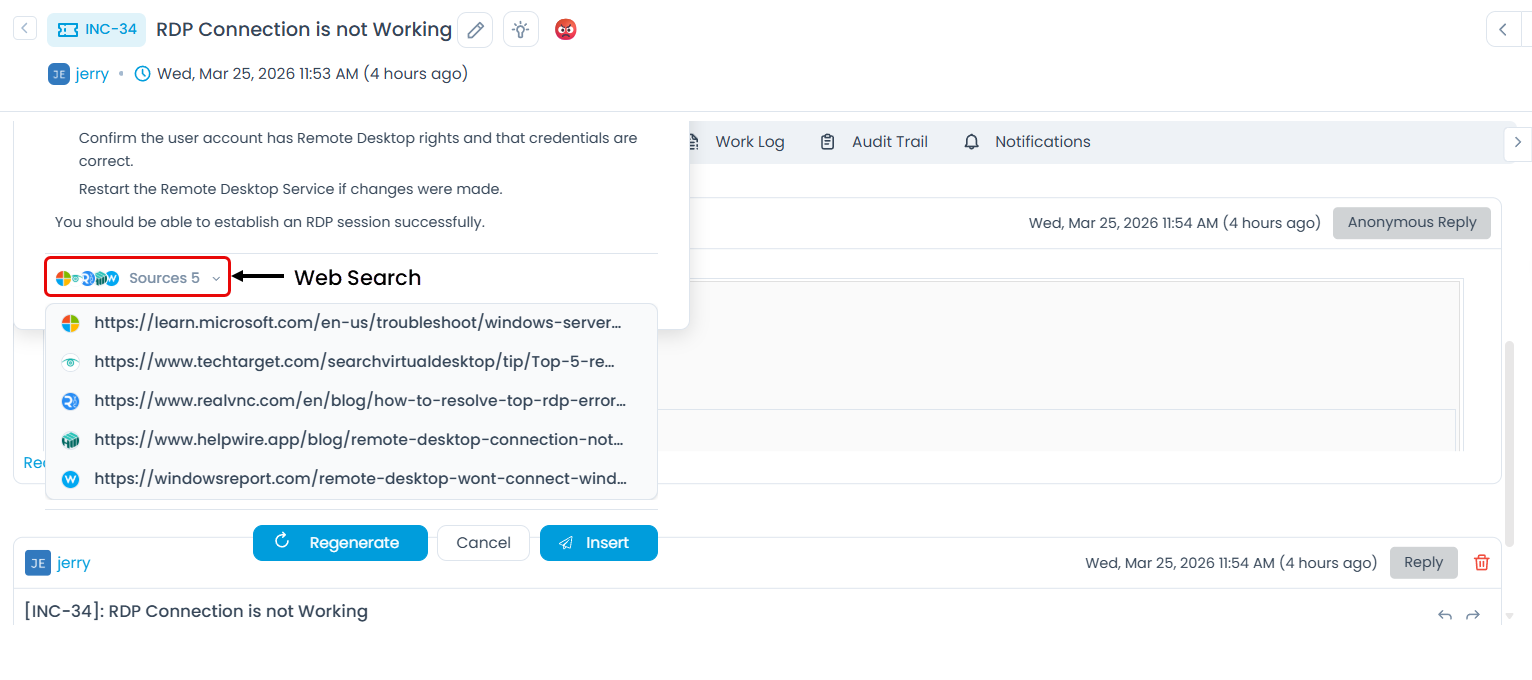This screenshot has width=1532, height=680.
Task: Click the pencil edit icon beside ticket title
Action: [475, 30]
